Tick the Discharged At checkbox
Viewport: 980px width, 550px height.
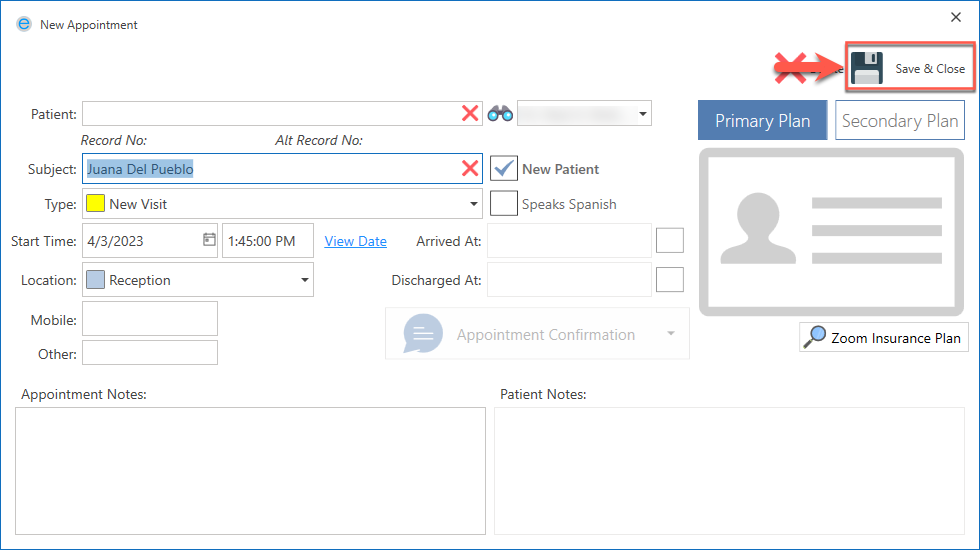(669, 279)
